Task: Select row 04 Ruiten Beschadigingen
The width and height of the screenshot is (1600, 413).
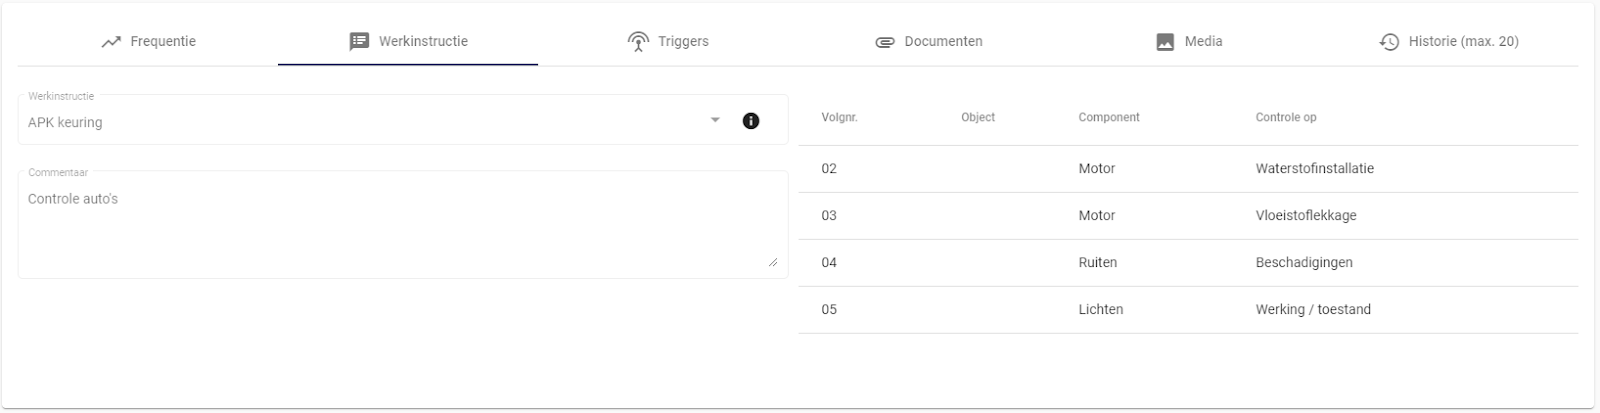Action: (x=1187, y=263)
